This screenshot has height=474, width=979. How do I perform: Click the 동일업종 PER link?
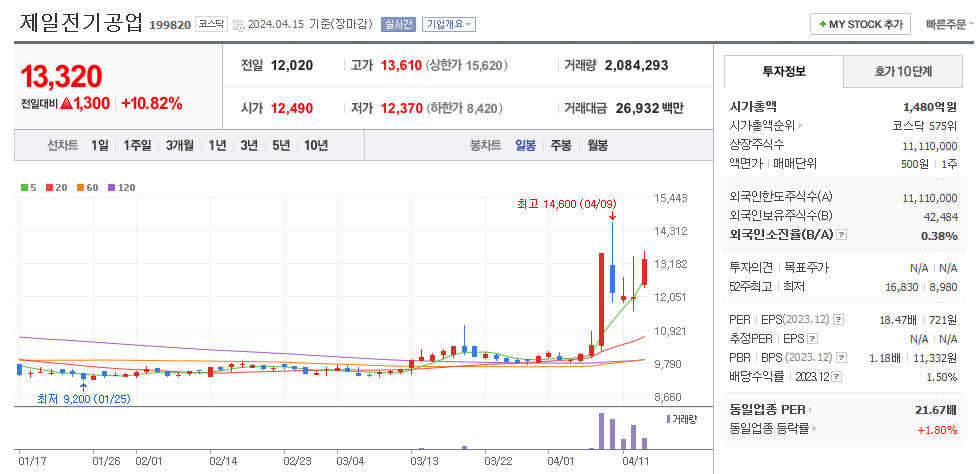tap(767, 410)
